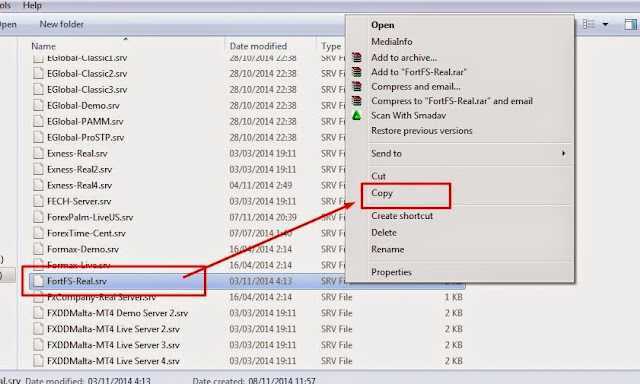Select file icon of EGlobal-Demo.srv
The height and width of the screenshot is (384, 640).
point(38,105)
